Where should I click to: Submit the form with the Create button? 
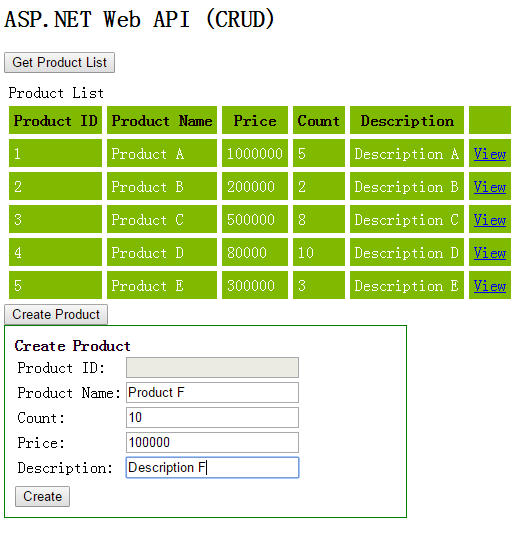pyautogui.click(x=43, y=496)
